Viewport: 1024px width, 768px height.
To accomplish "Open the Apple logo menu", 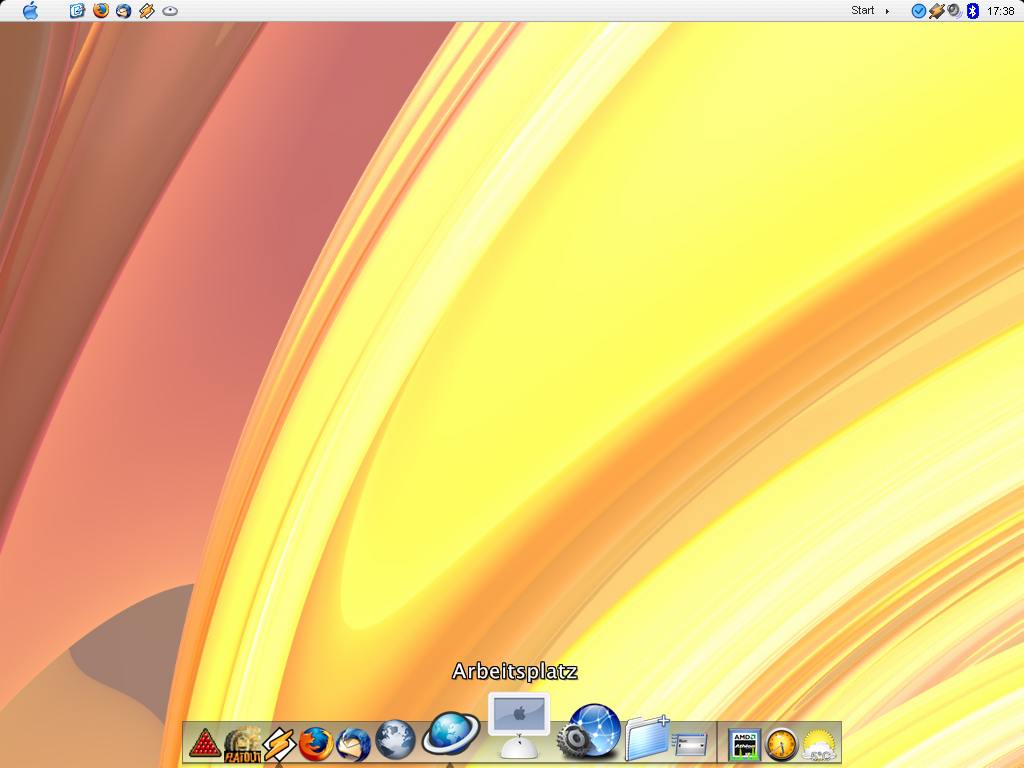I will pos(30,10).
